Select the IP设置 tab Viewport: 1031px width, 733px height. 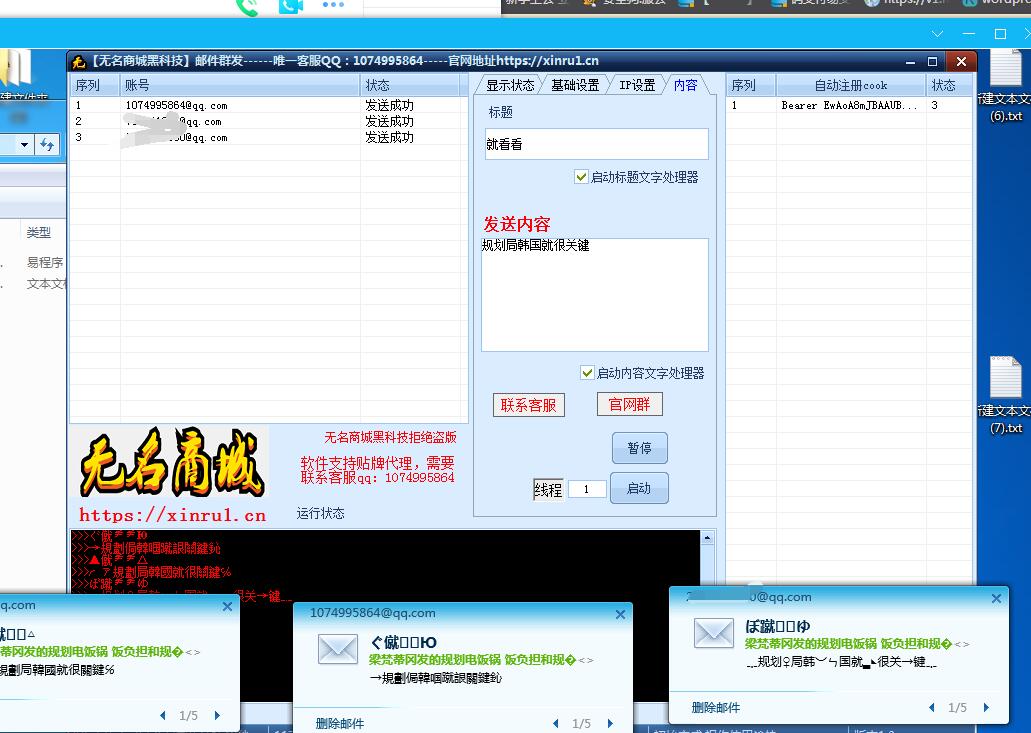point(636,85)
